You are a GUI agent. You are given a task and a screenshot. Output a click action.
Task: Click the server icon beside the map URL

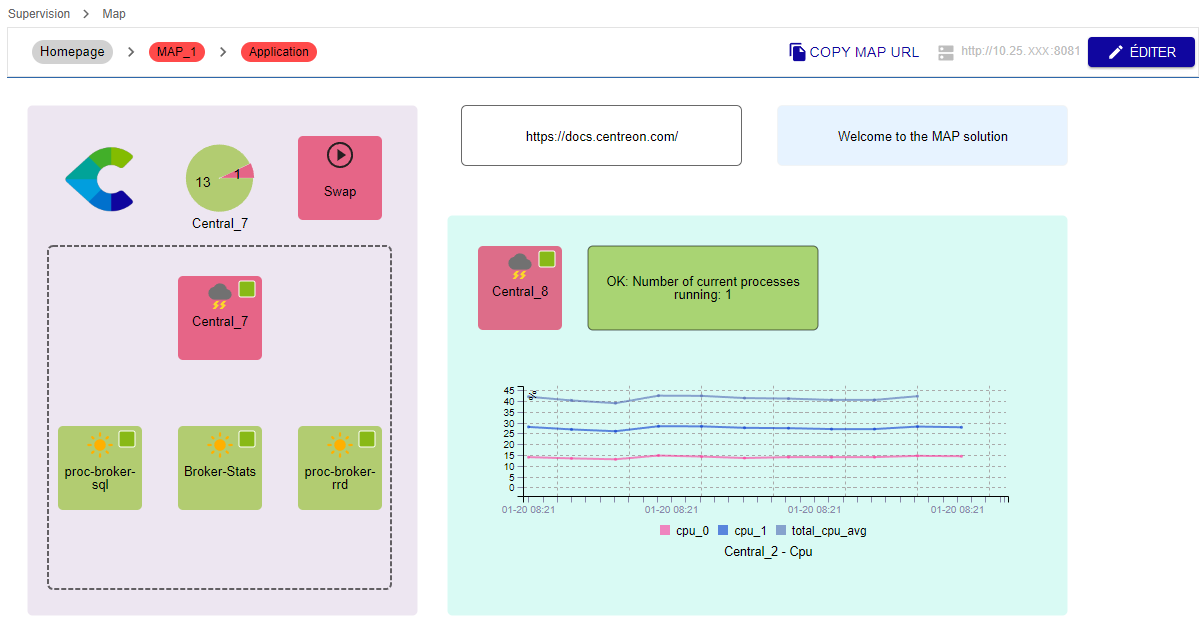pos(946,52)
